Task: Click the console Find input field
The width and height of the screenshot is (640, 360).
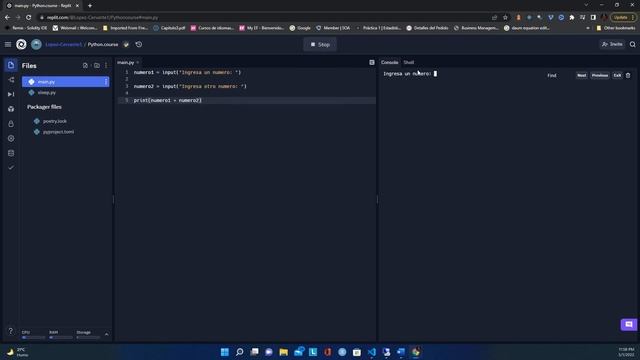Action: point(560,76)
